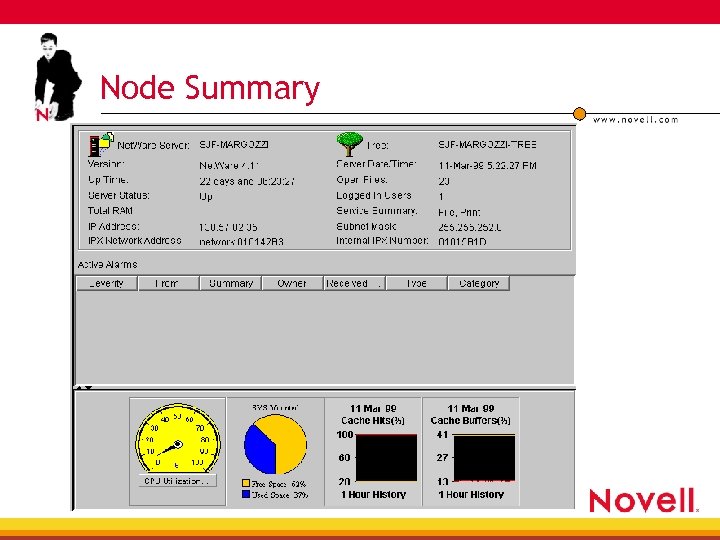Sort by Received column header

(354, 284)
